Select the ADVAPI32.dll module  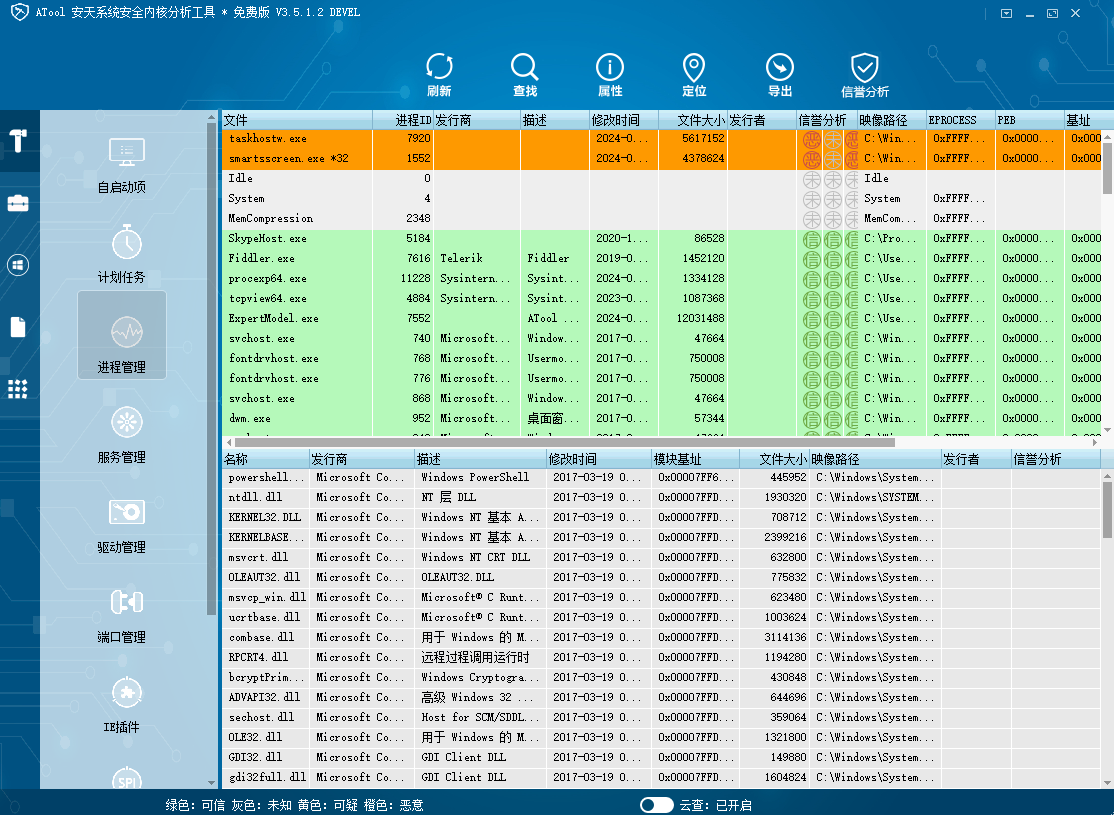(x=661, y=697)
